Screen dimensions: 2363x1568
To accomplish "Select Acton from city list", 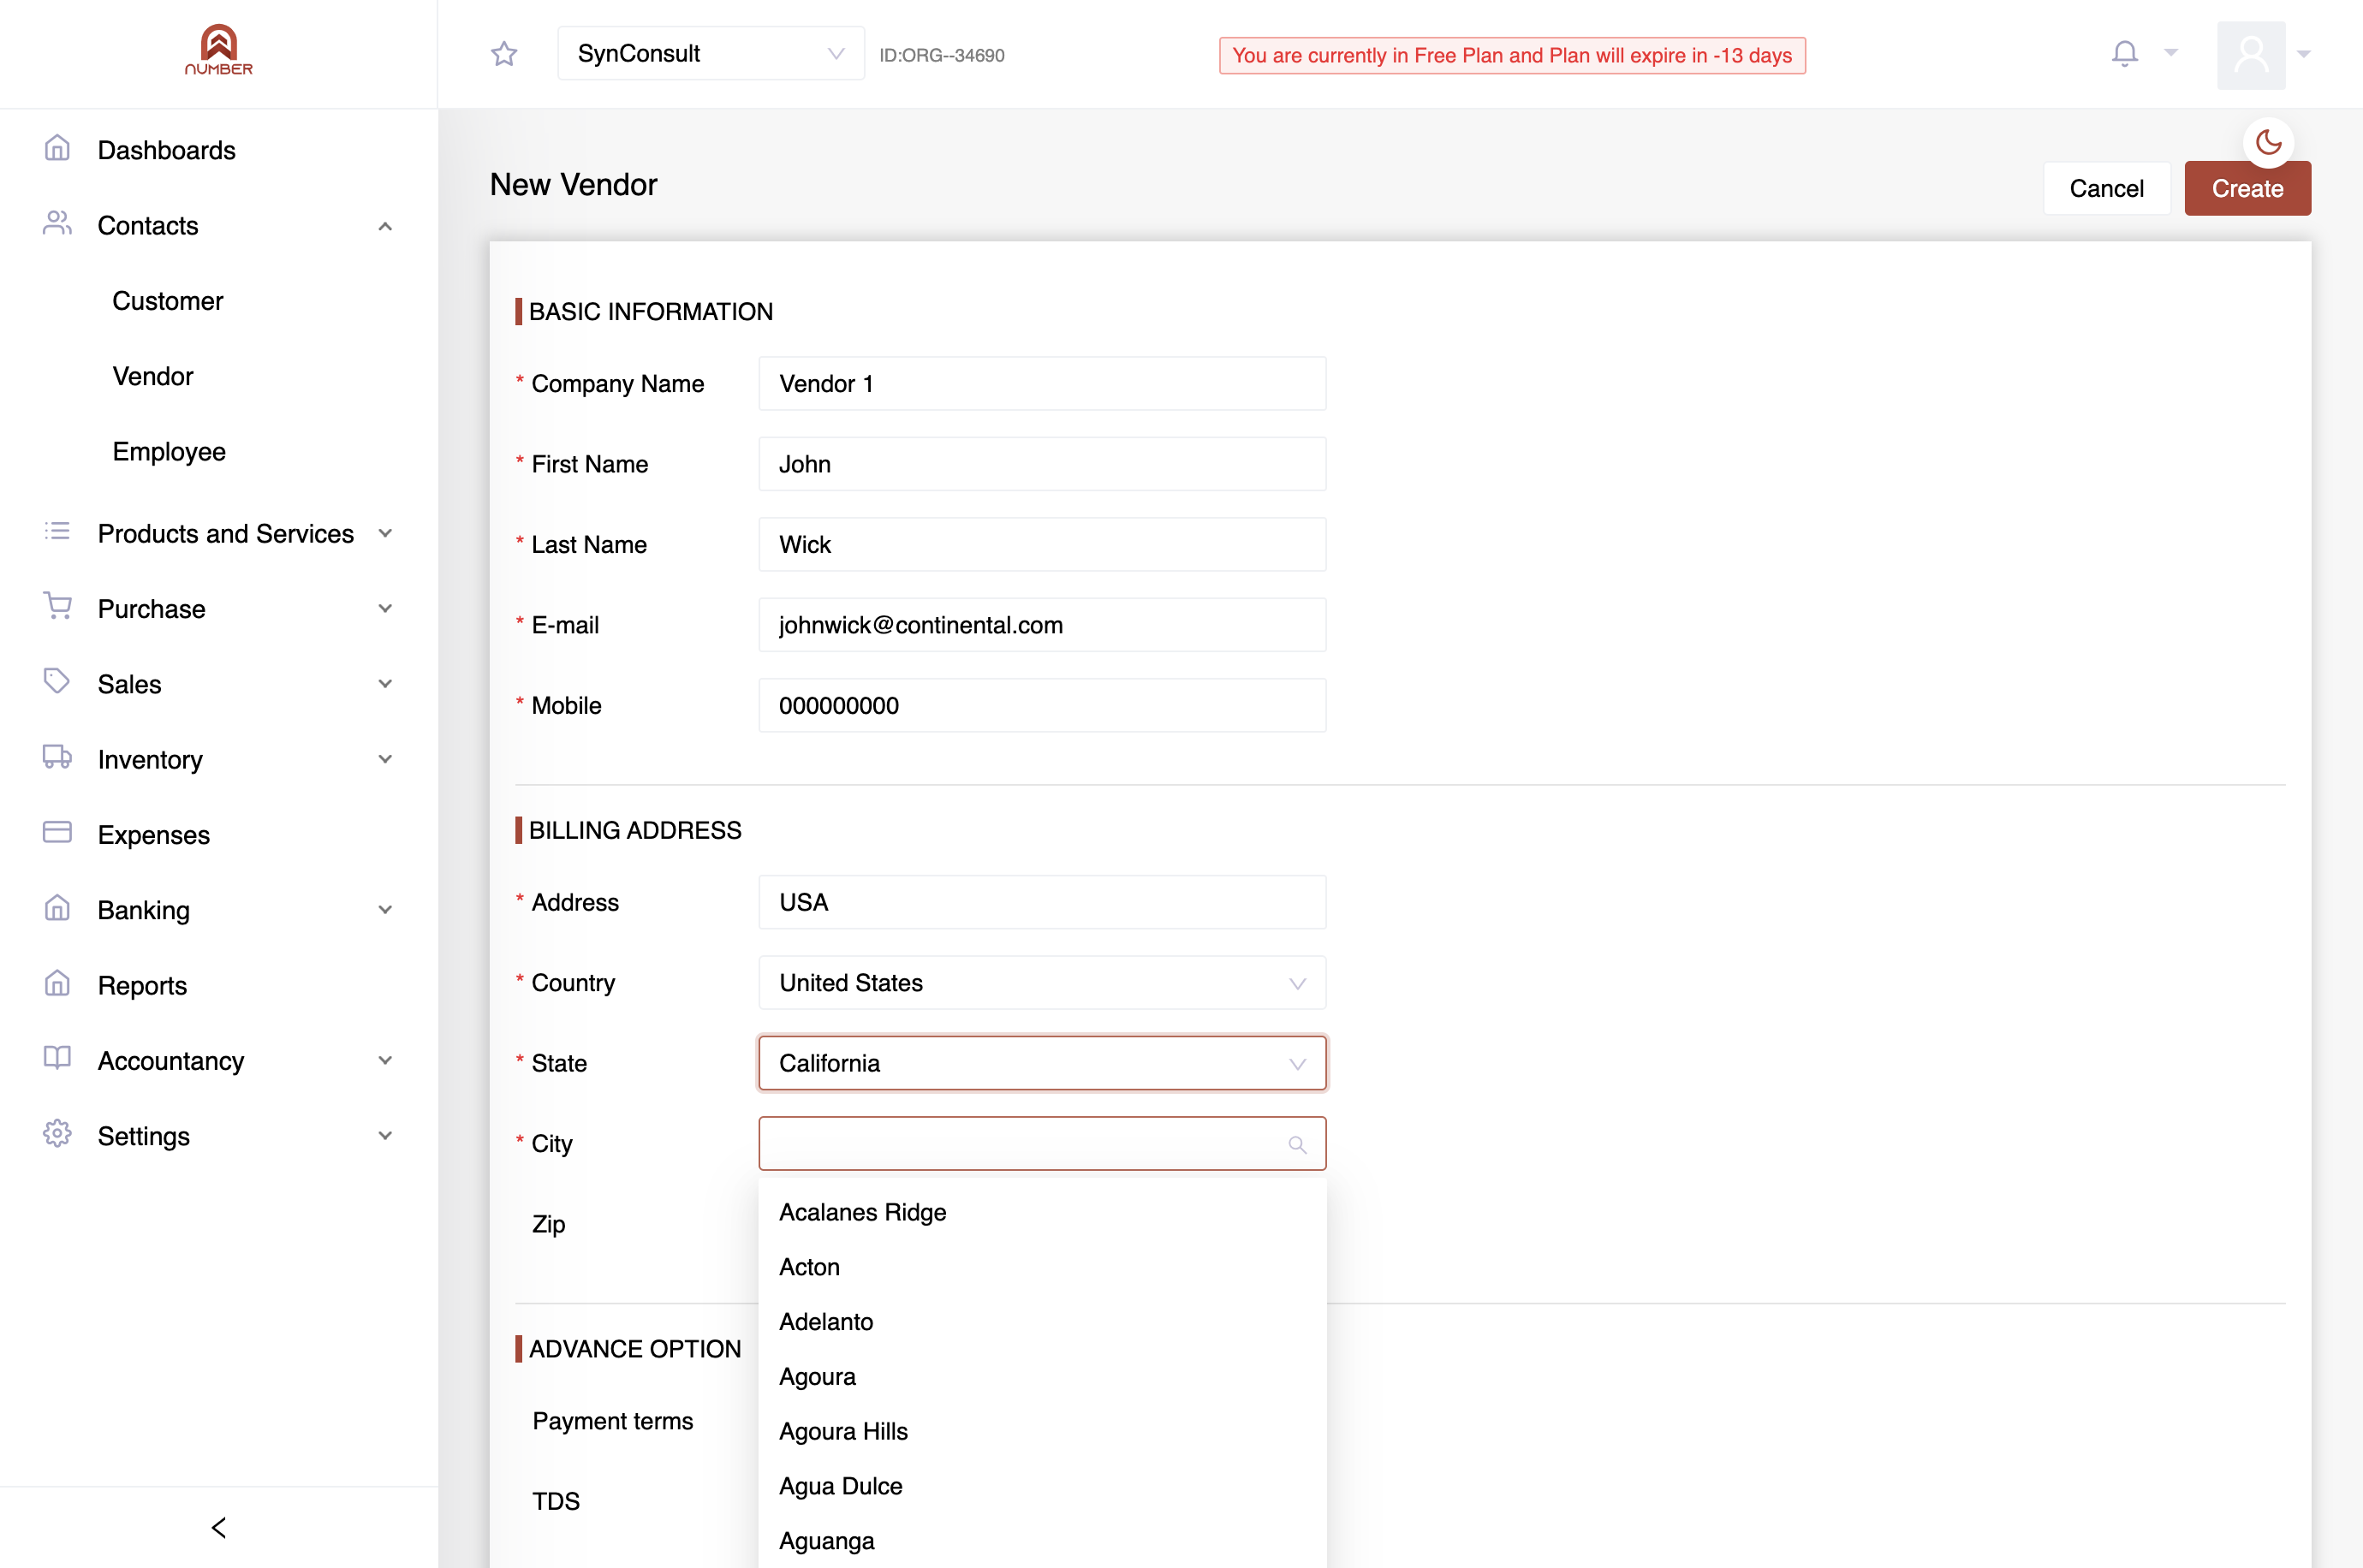I will pyautogui.click(x=1042, y=1267).
